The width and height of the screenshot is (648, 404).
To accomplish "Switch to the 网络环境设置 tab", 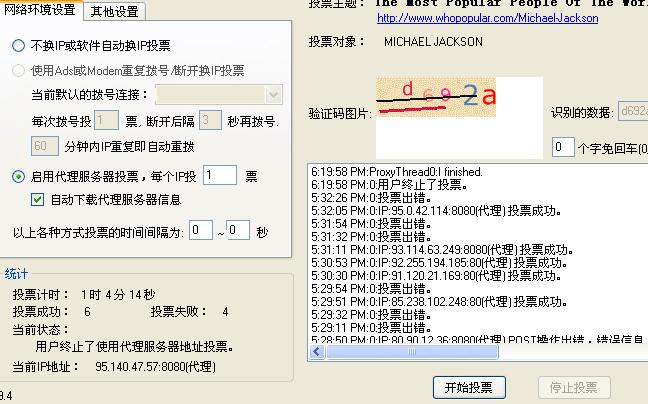I will pos(40,11).
